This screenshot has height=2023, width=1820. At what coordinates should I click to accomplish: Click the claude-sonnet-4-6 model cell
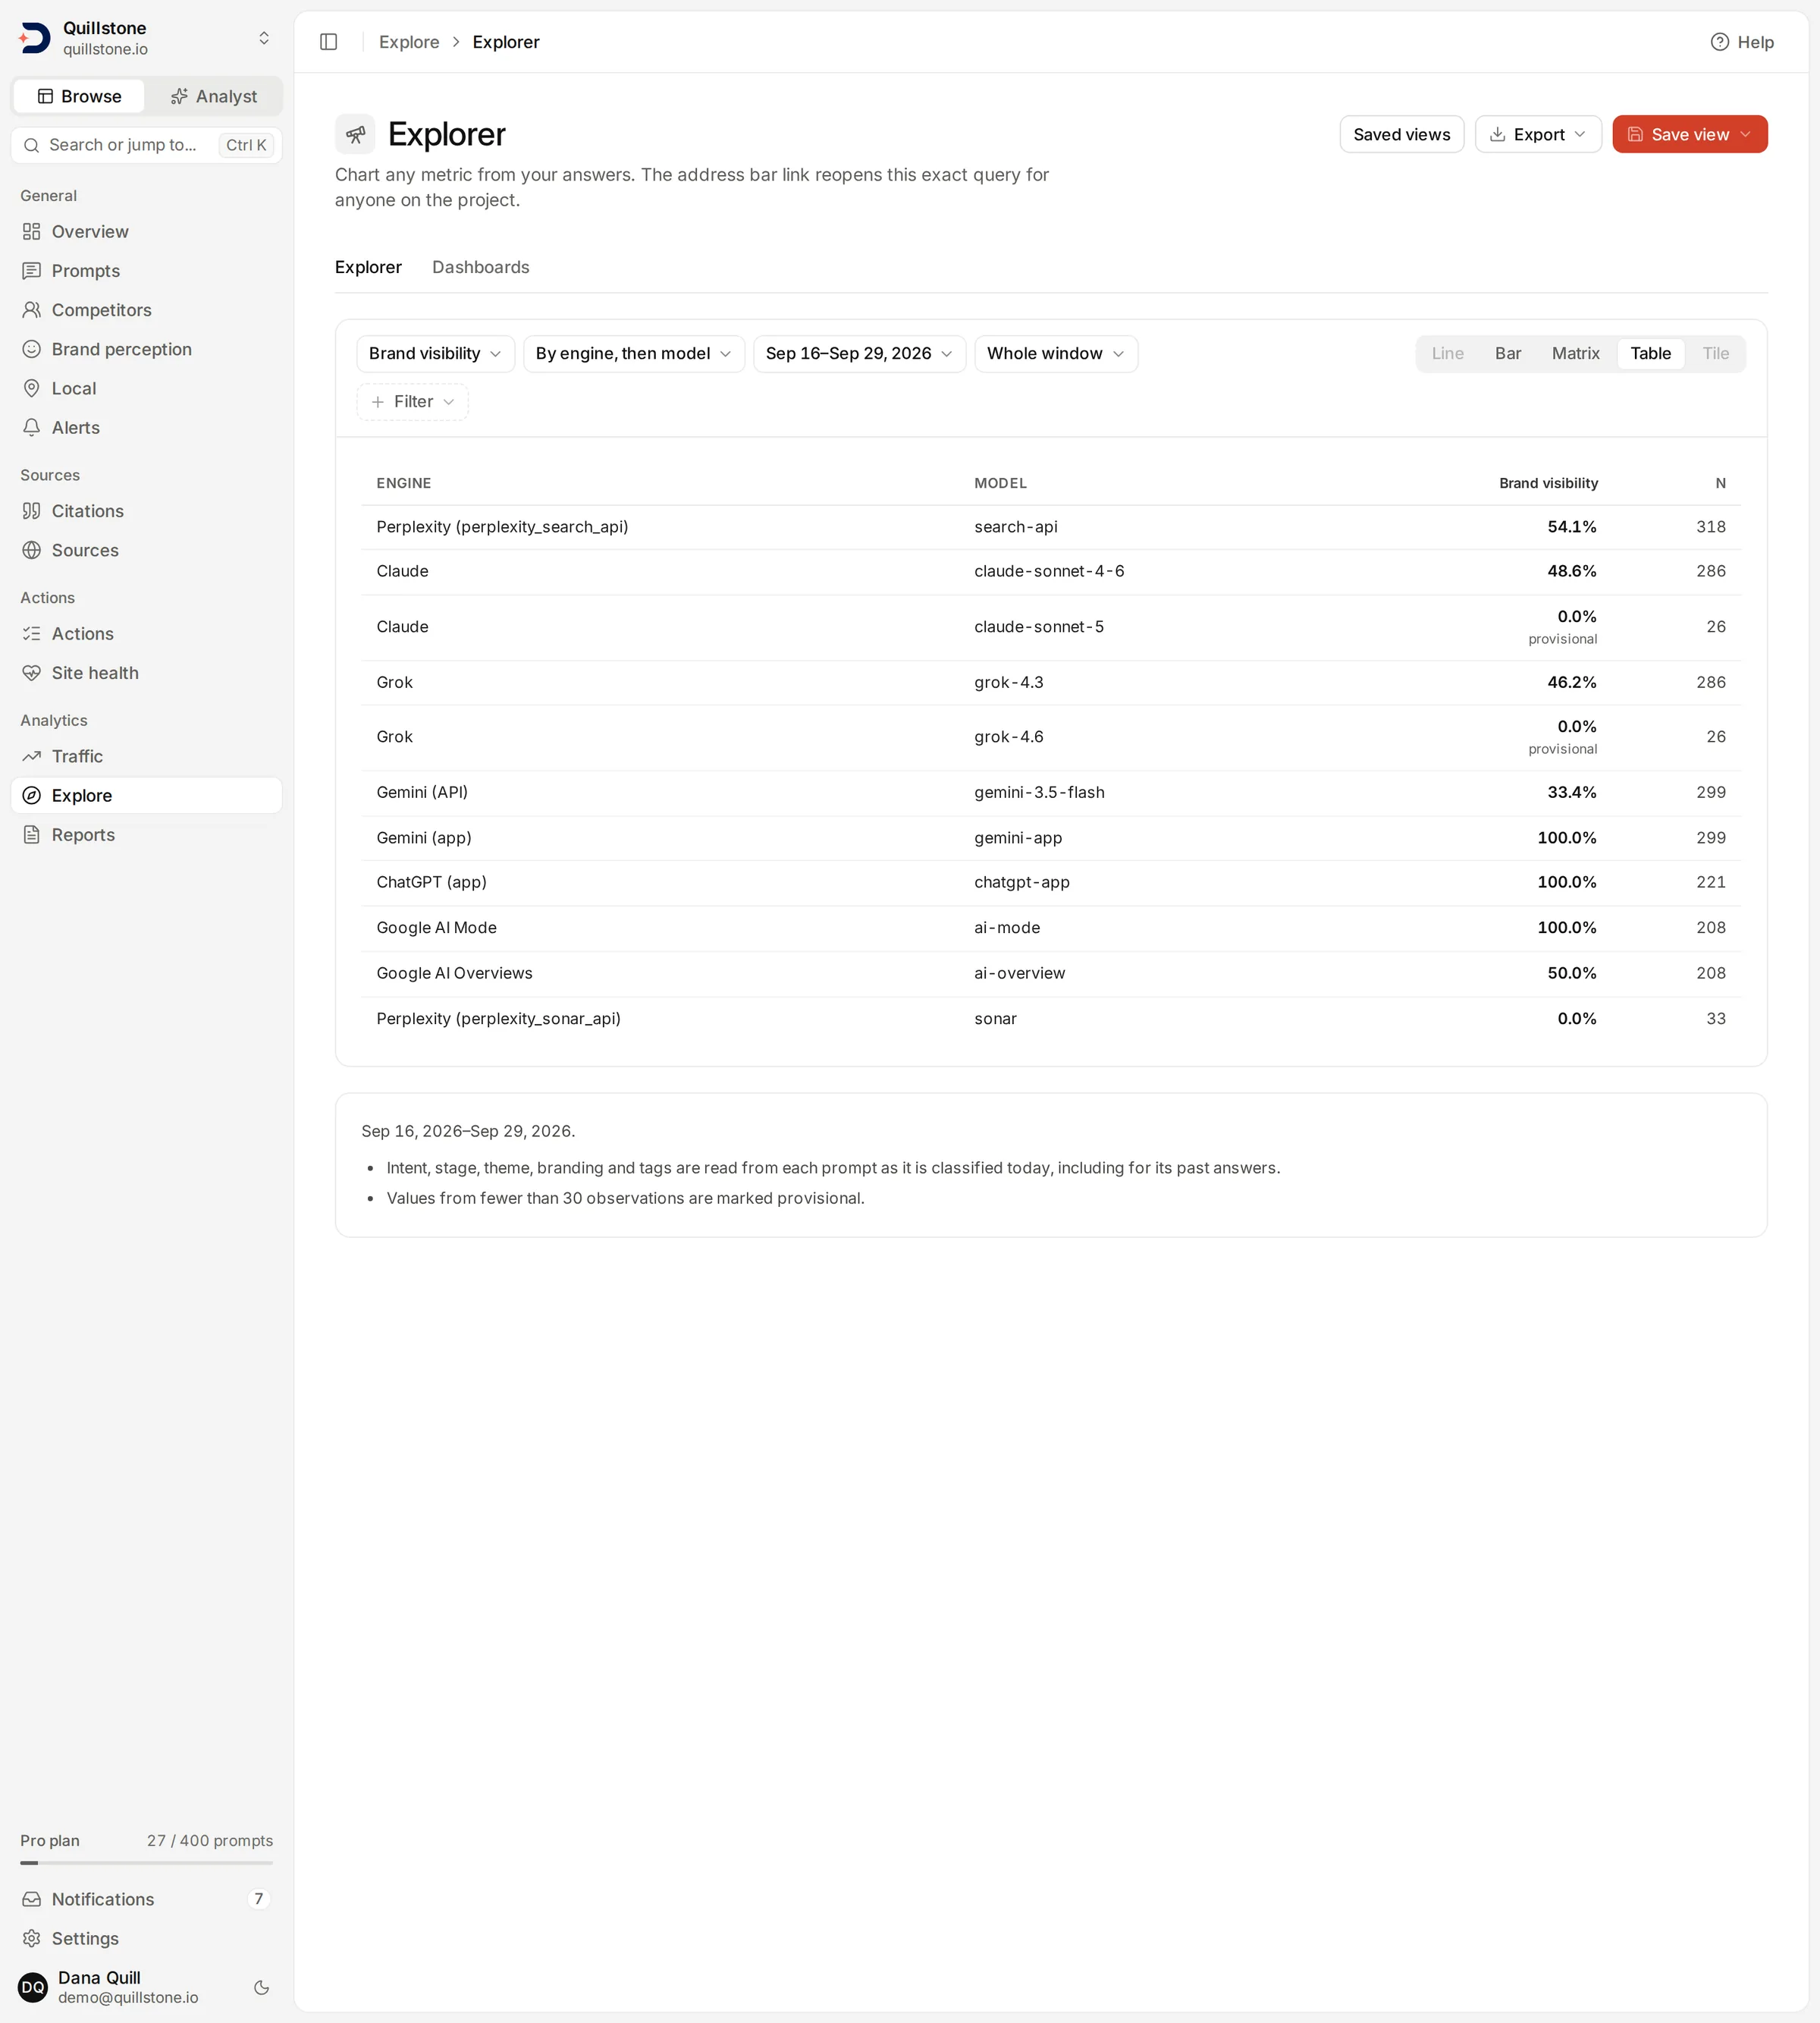click(1049, 571)
